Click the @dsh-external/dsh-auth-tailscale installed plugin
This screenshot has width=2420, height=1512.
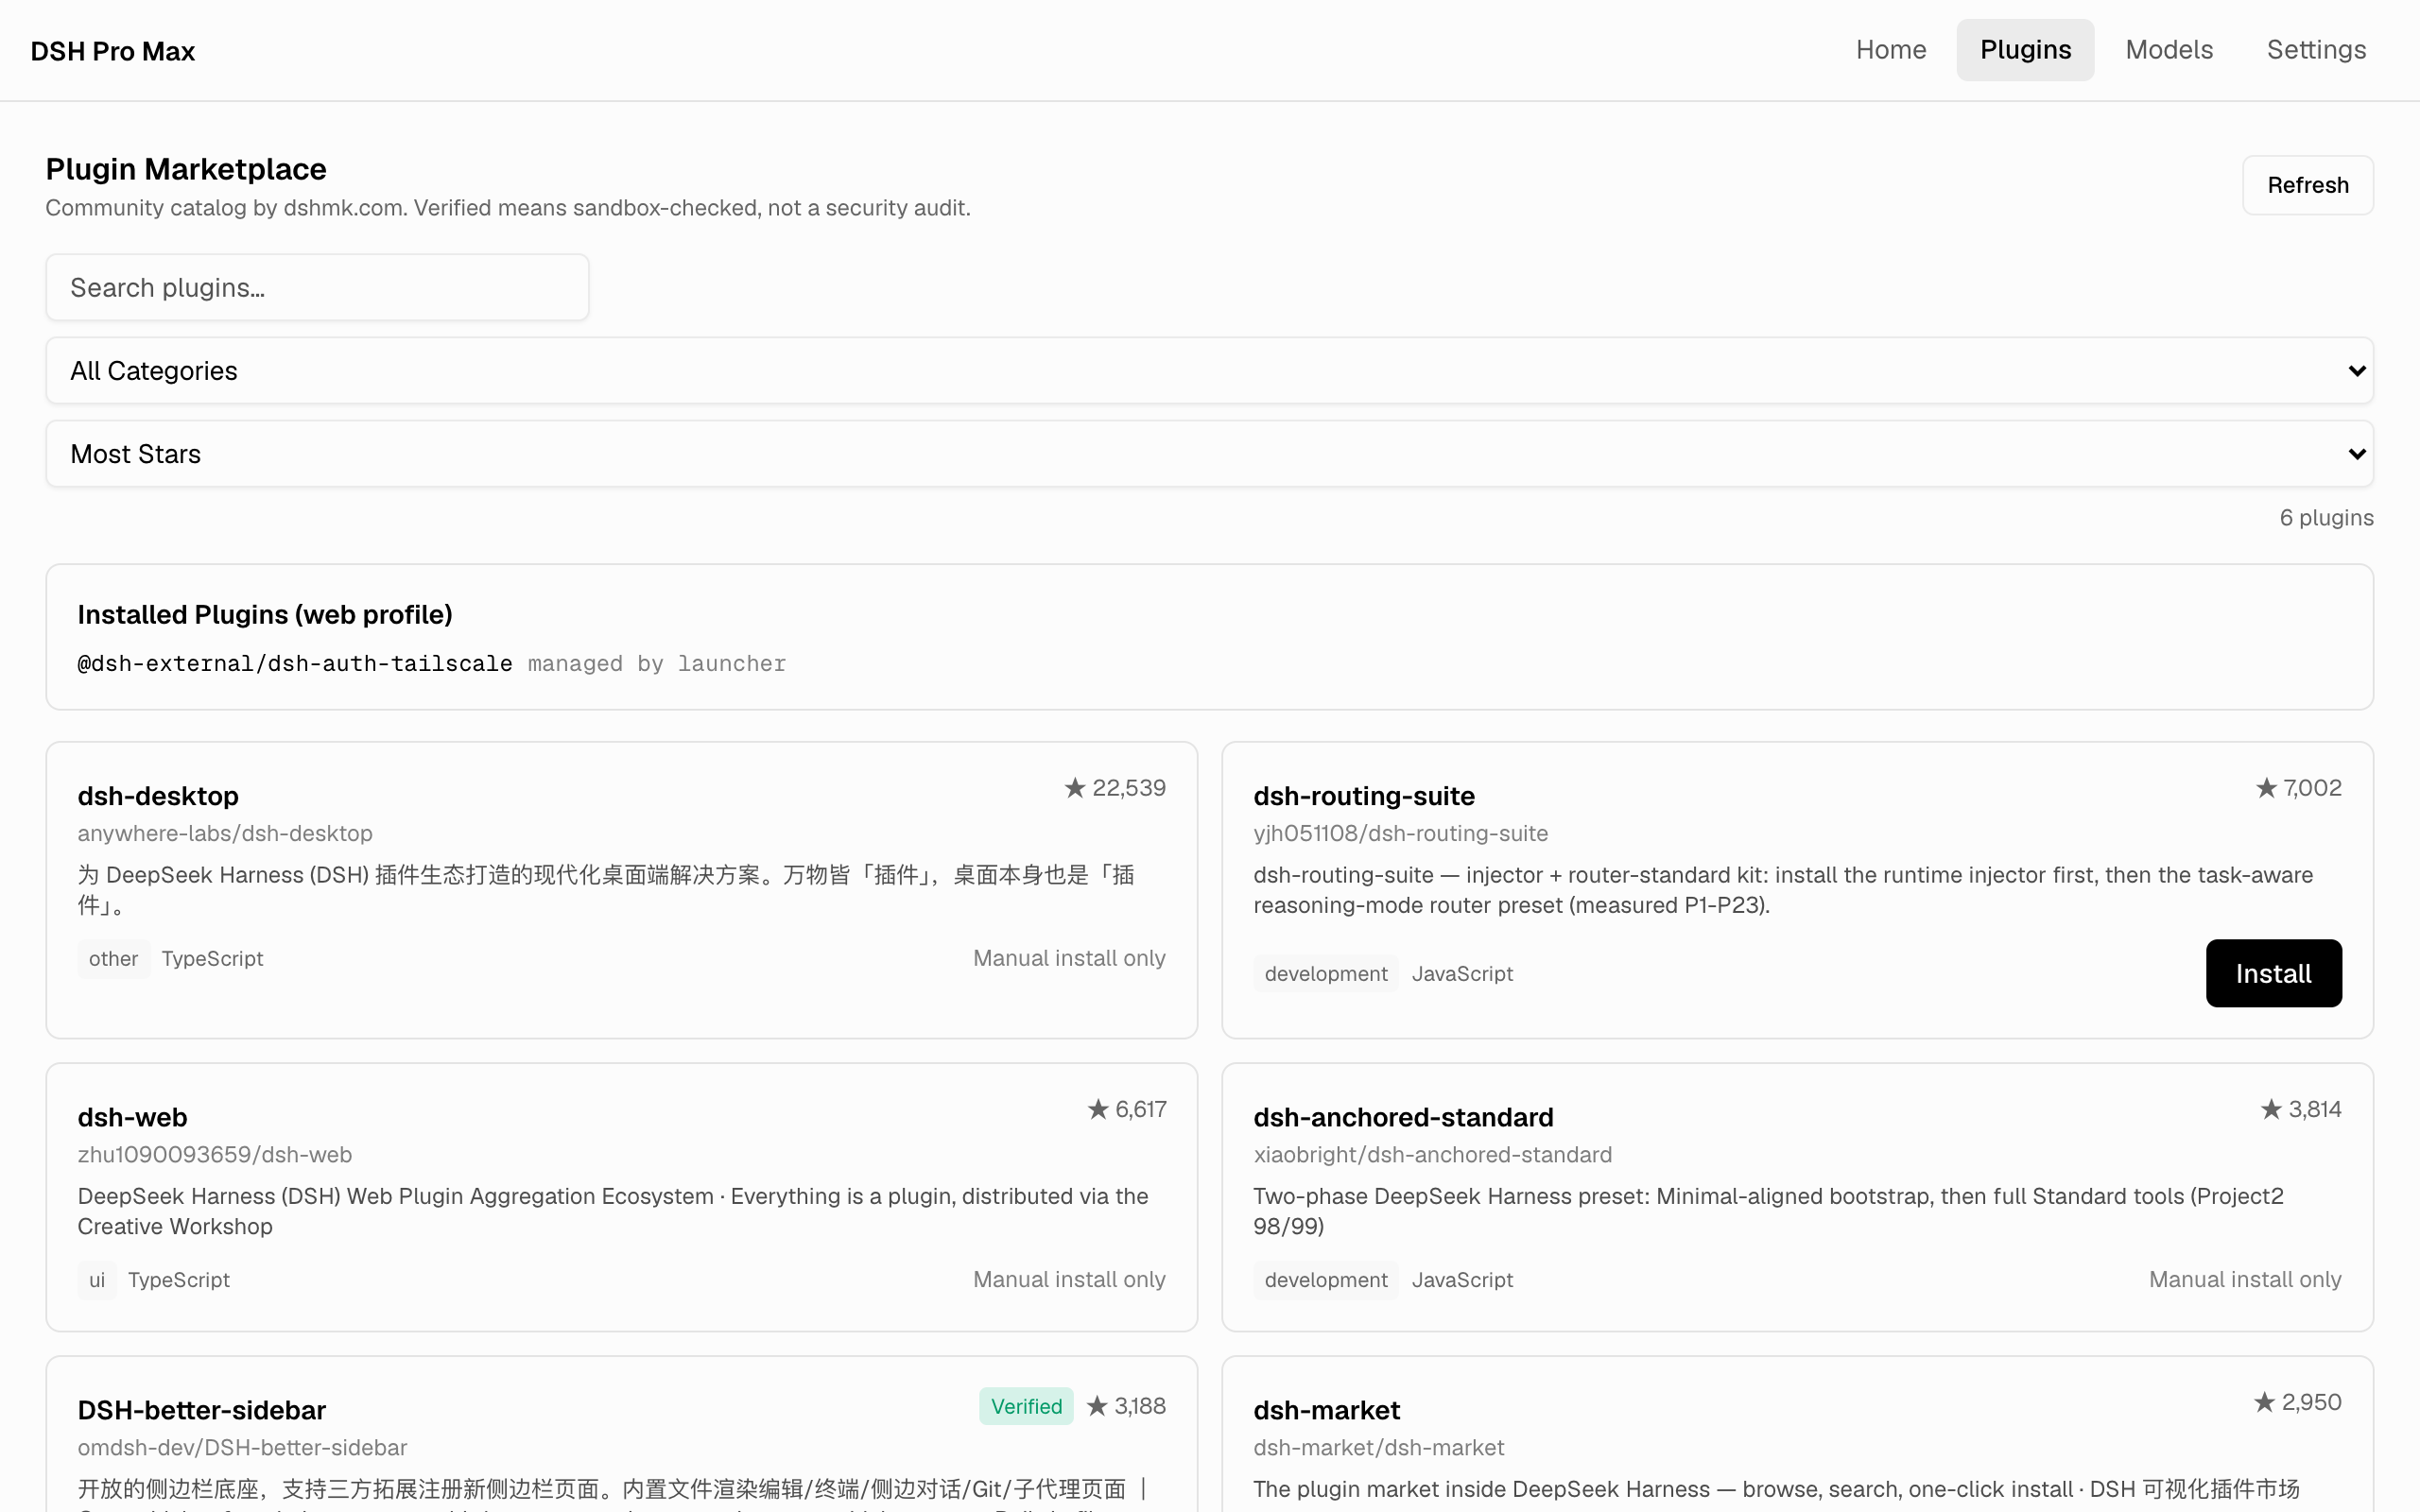(295, 663)
